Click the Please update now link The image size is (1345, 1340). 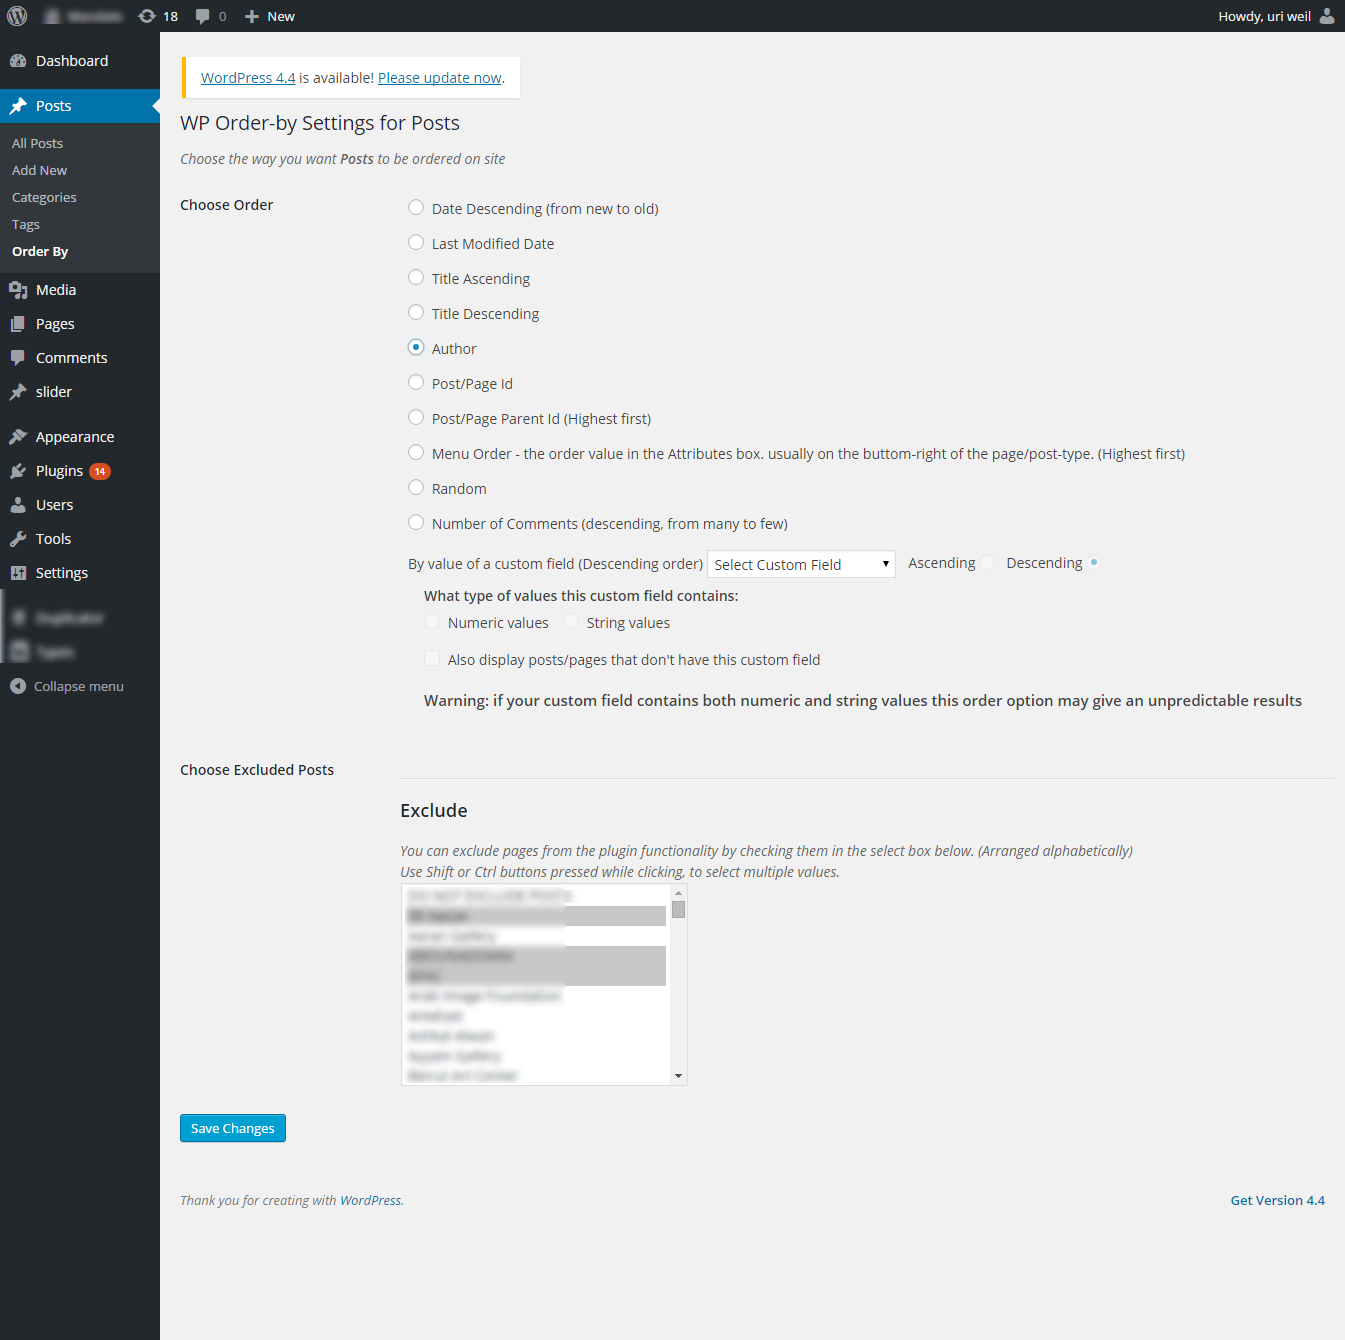(x=440, y=78)
